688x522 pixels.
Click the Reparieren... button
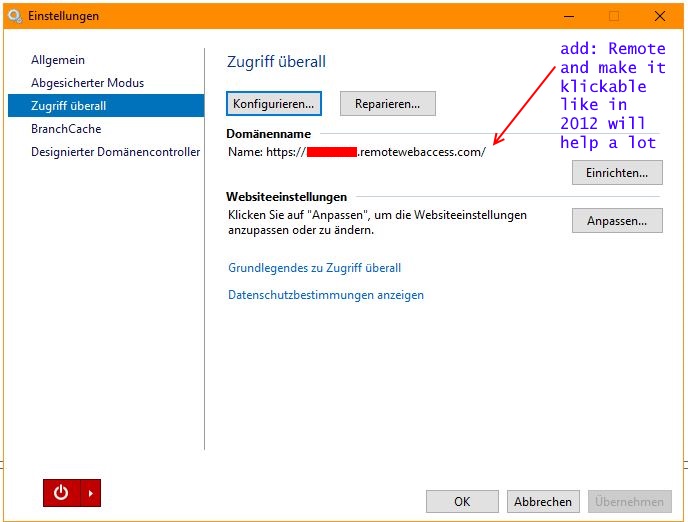387,103
